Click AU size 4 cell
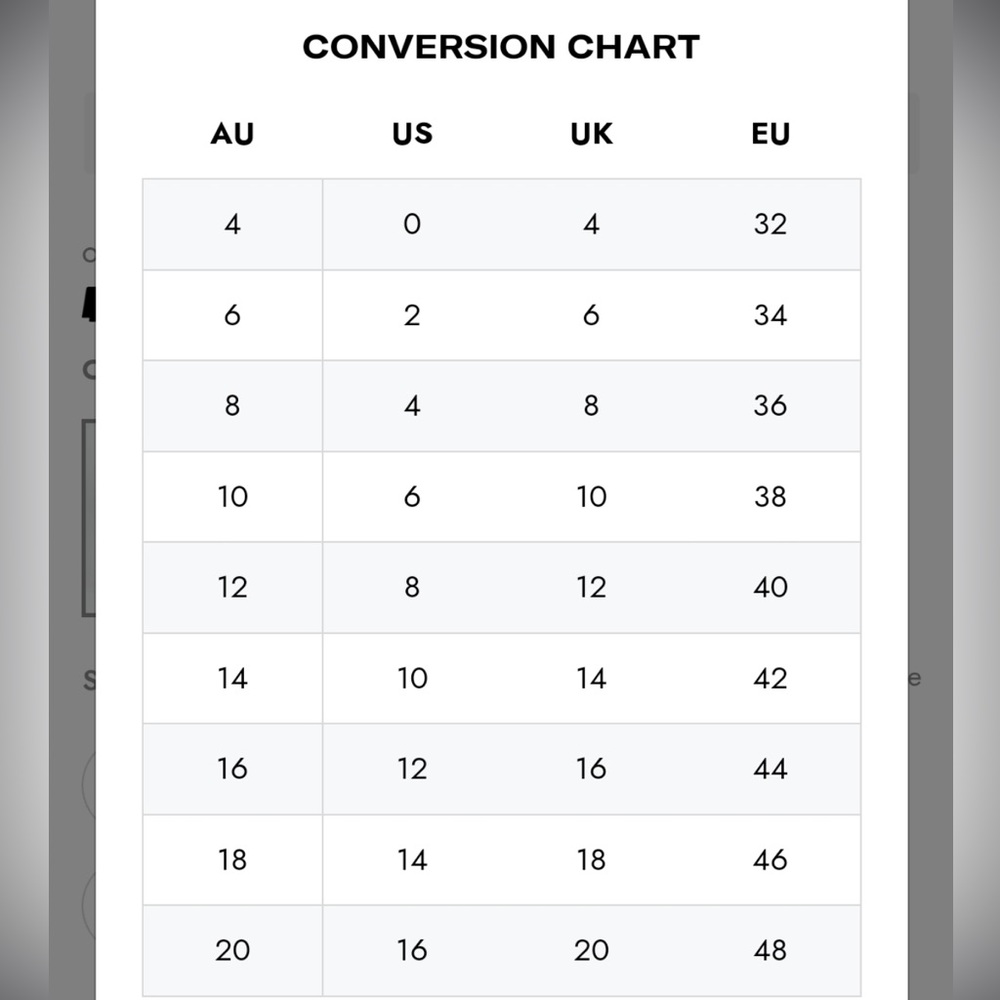 tap(233, 224)
